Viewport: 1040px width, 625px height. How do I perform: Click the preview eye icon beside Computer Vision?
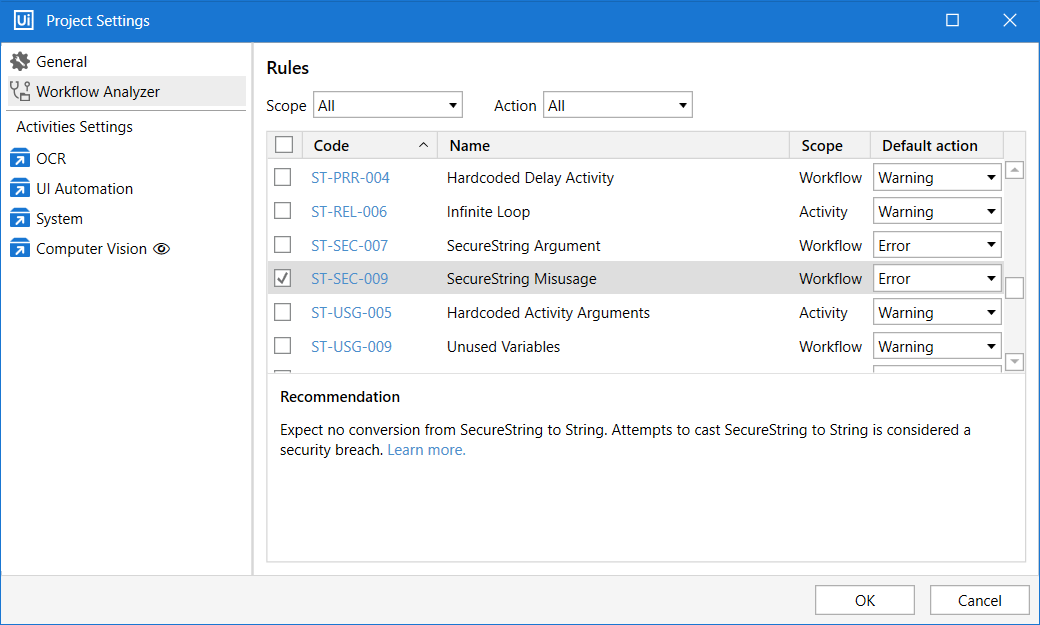(x=161, y=249)
